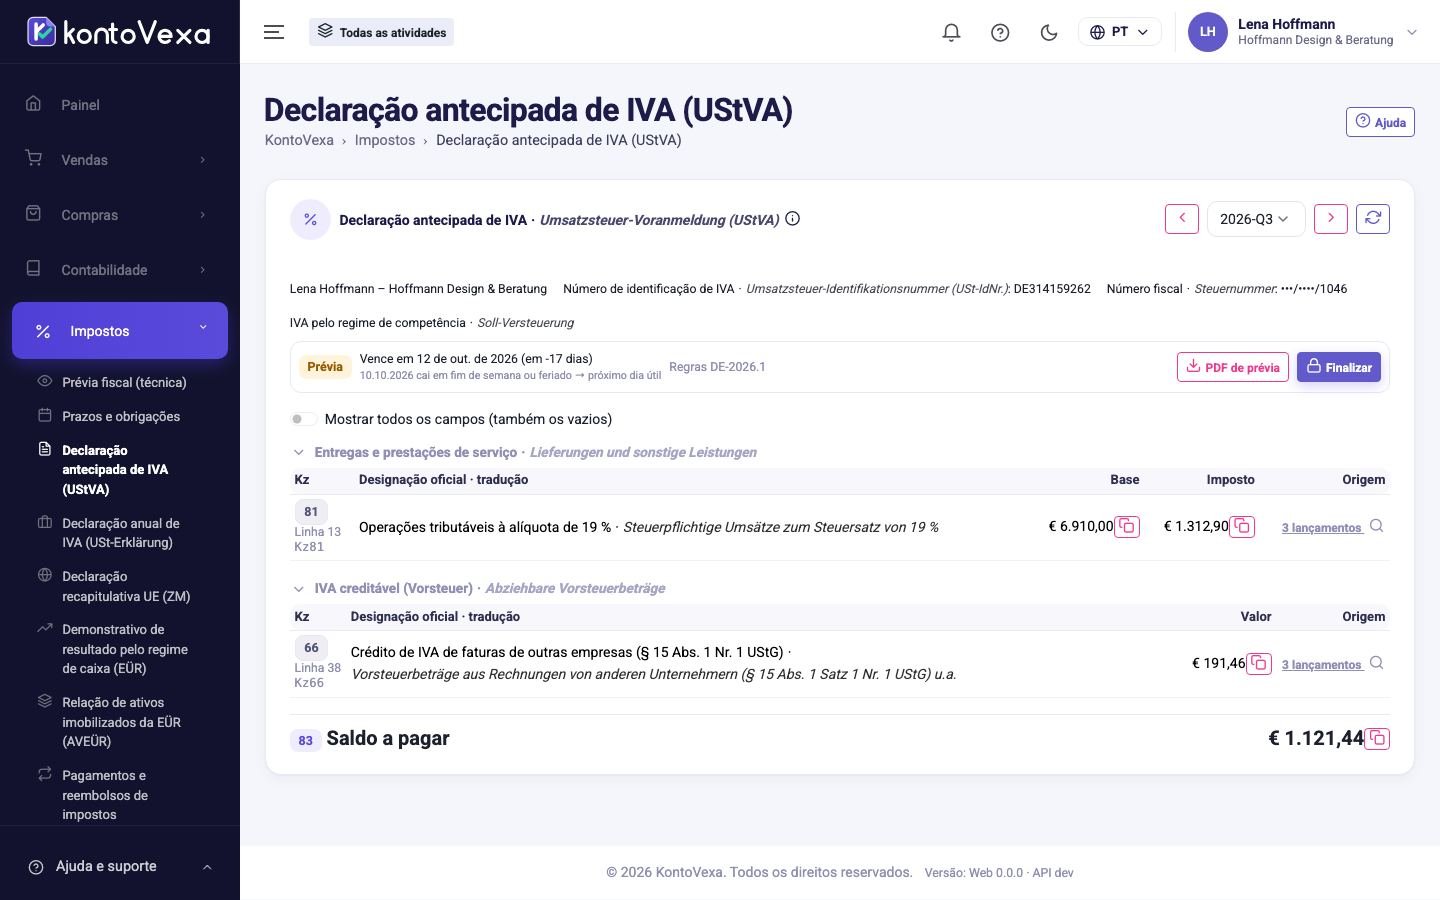
Task: Open Relação de ativos imobilizados (AVEÜR)
Action: pos(121,722)
